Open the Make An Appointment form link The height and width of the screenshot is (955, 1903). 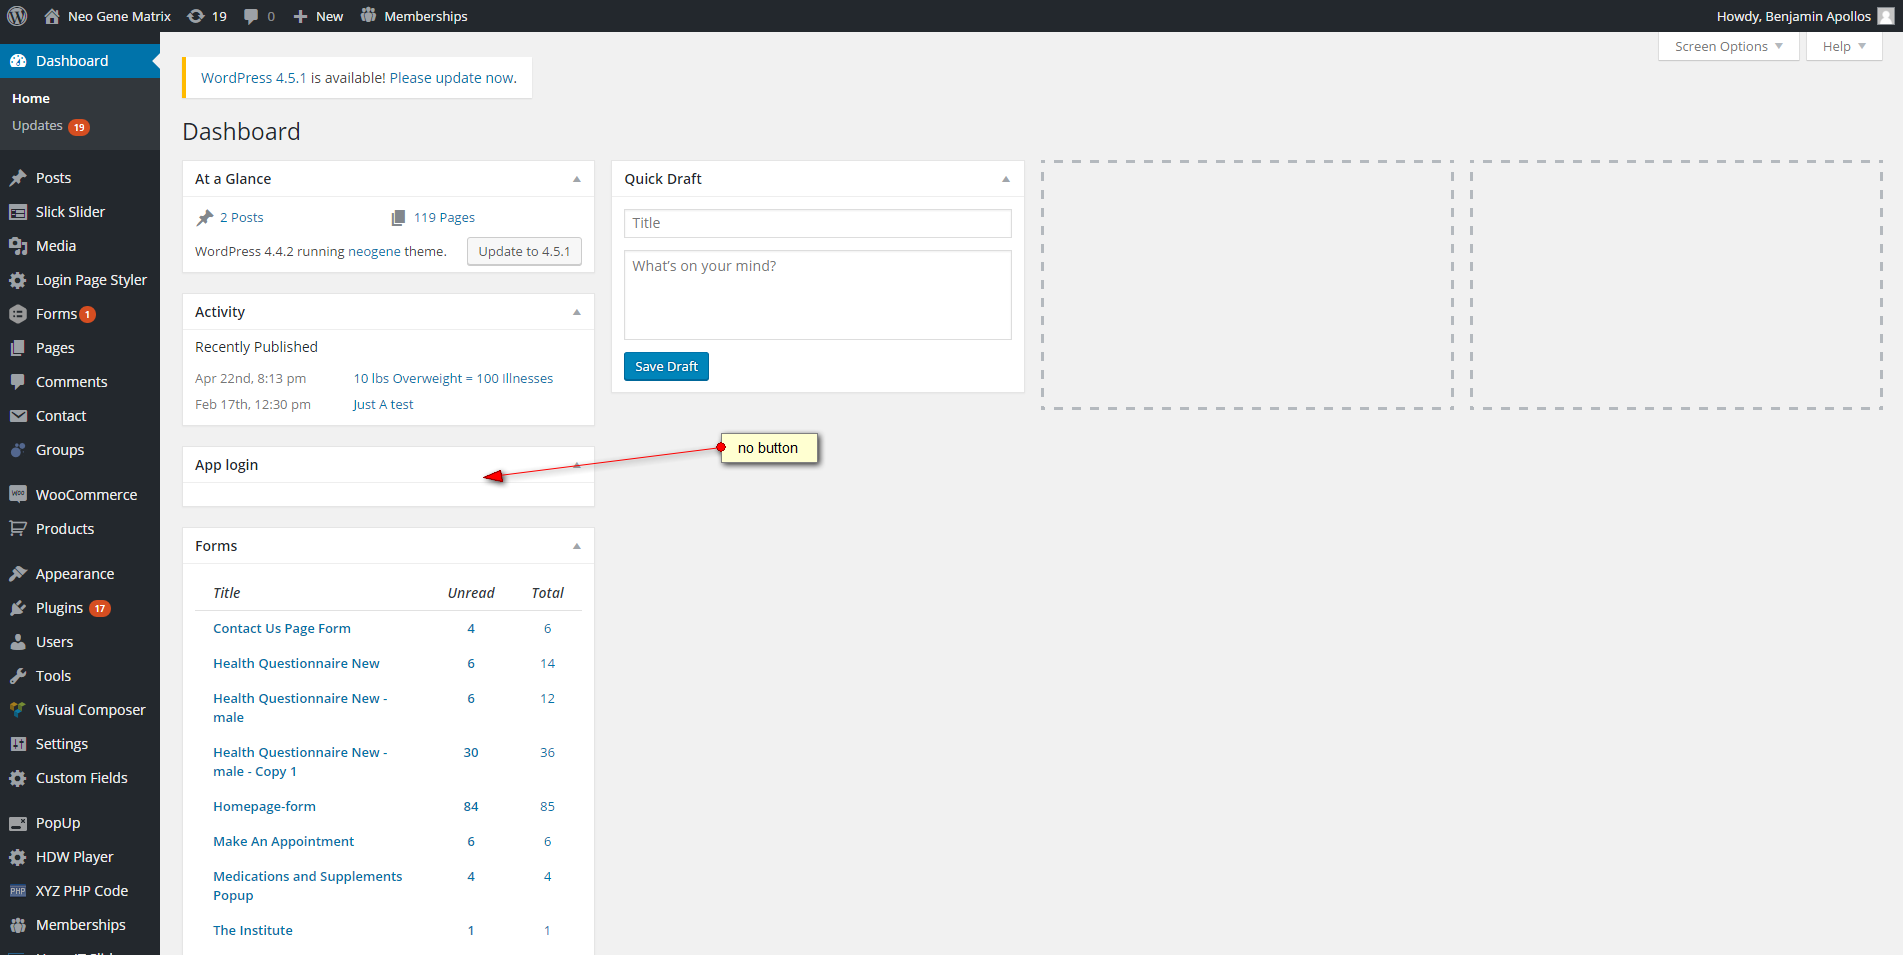pyautogui.click(x=283, y=842)
